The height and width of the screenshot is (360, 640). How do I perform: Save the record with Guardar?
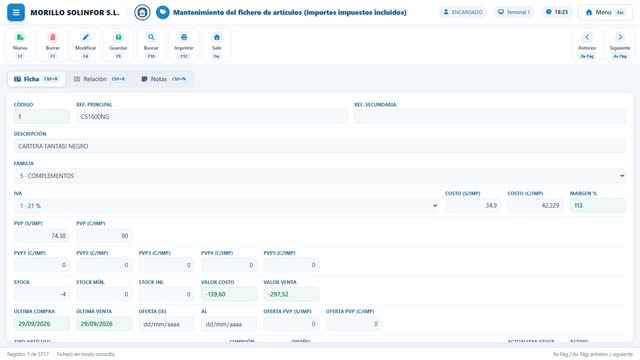click(118, 46)
